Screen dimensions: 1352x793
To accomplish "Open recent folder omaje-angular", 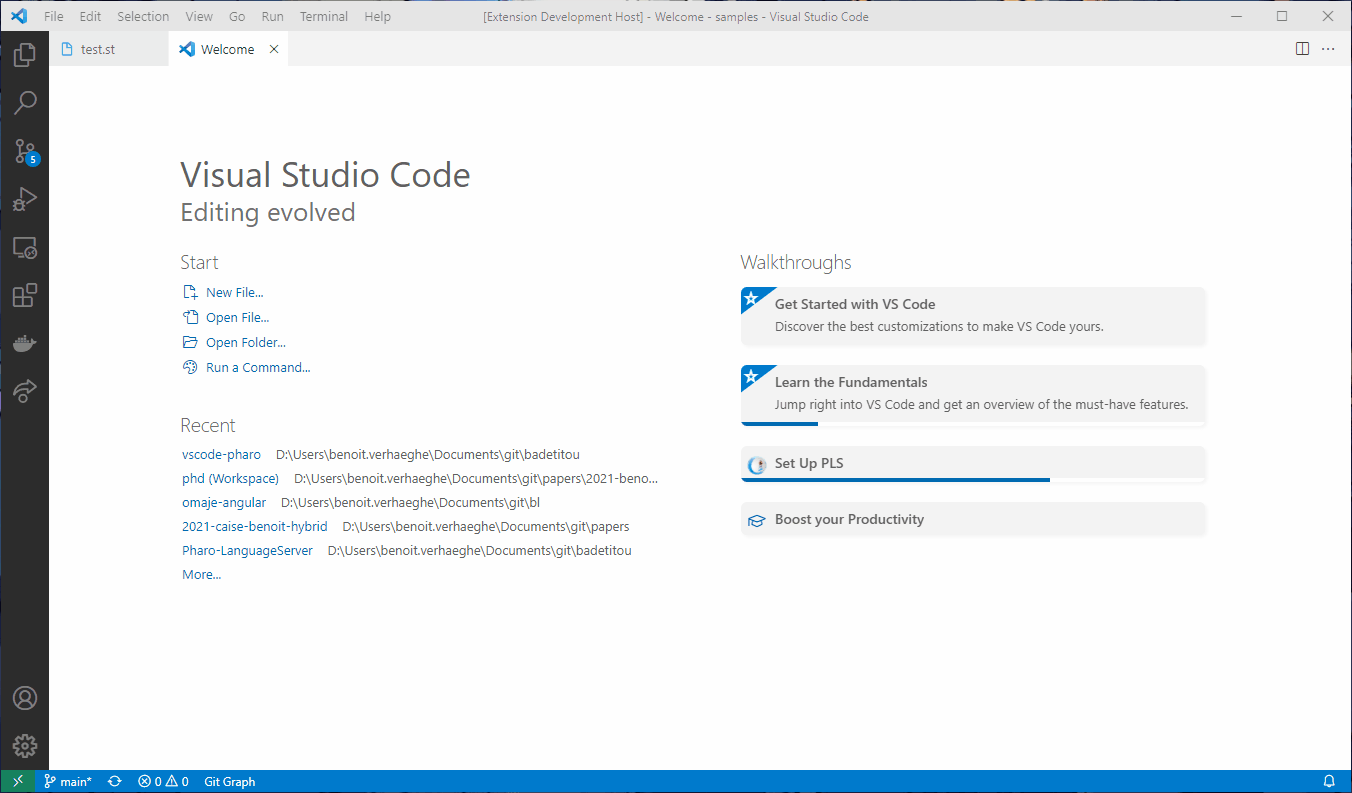I will (x=224, y=503).
